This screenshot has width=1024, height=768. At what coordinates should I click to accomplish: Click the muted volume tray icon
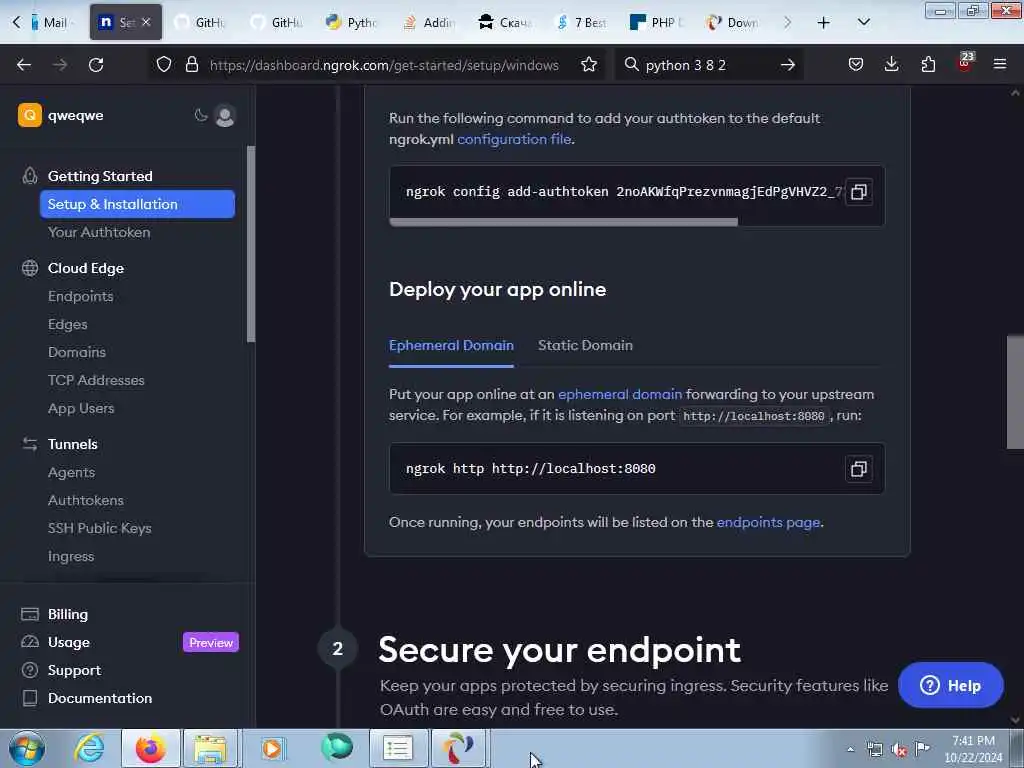[x=899, y=750]
